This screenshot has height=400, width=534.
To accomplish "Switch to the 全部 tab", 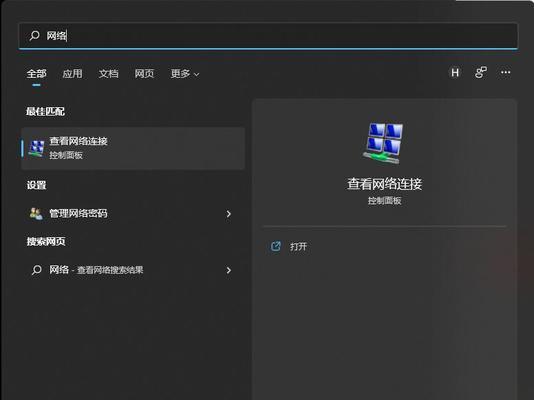I will pos(36,74).
